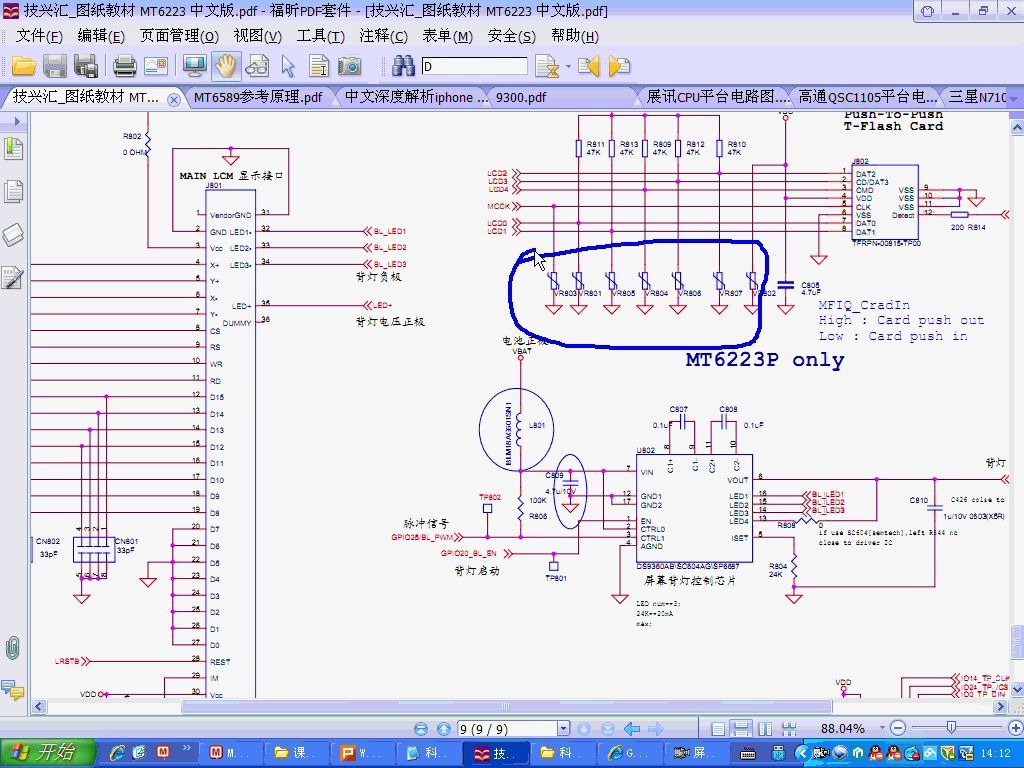
Task: Select the Hand tool in the toolbar
Action: click(225, 66)
